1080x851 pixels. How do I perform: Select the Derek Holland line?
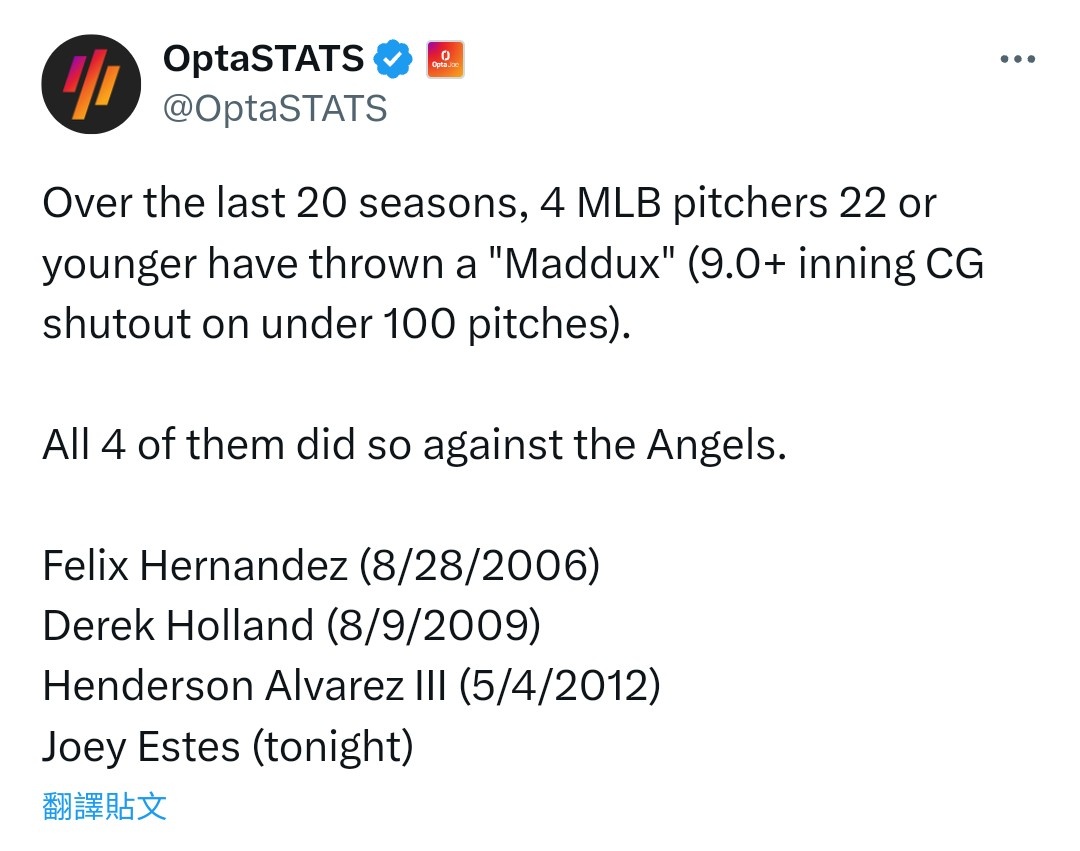pyautogui.click(x=291, y=626)
